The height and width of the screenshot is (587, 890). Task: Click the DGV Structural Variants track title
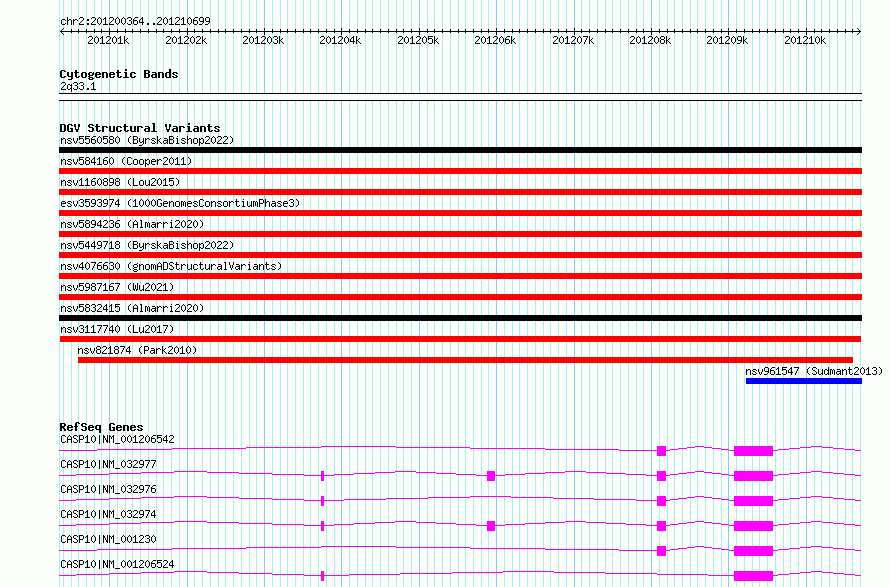click(140, 128)
